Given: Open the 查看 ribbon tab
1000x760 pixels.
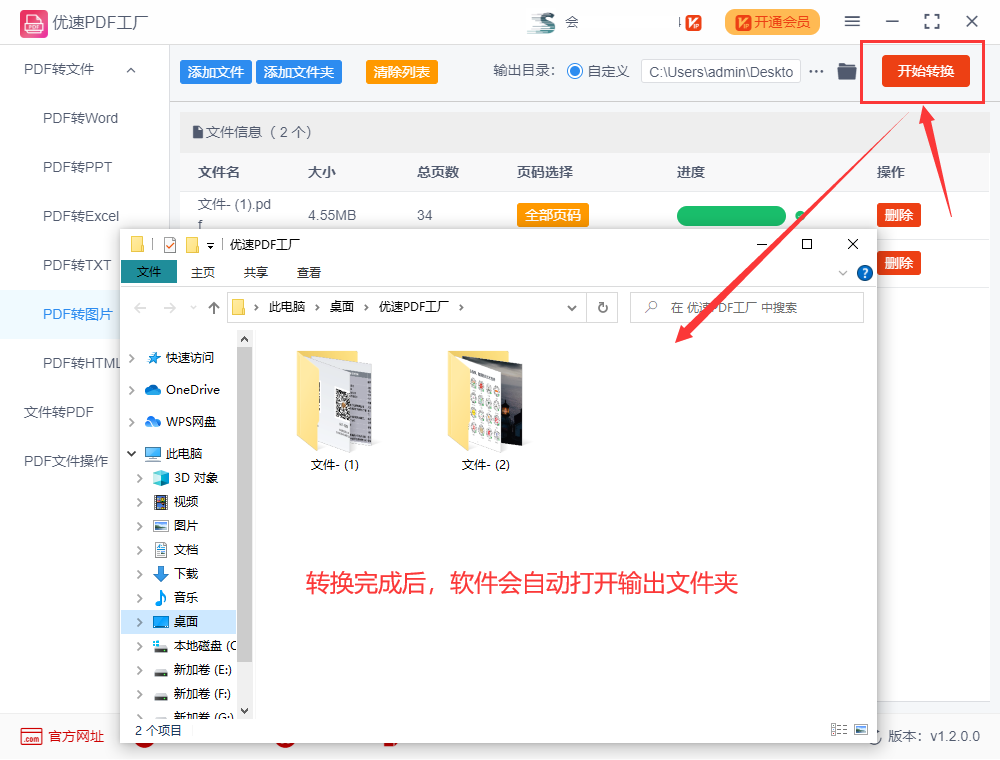Looking at the screenshot, I should [309, 272].
